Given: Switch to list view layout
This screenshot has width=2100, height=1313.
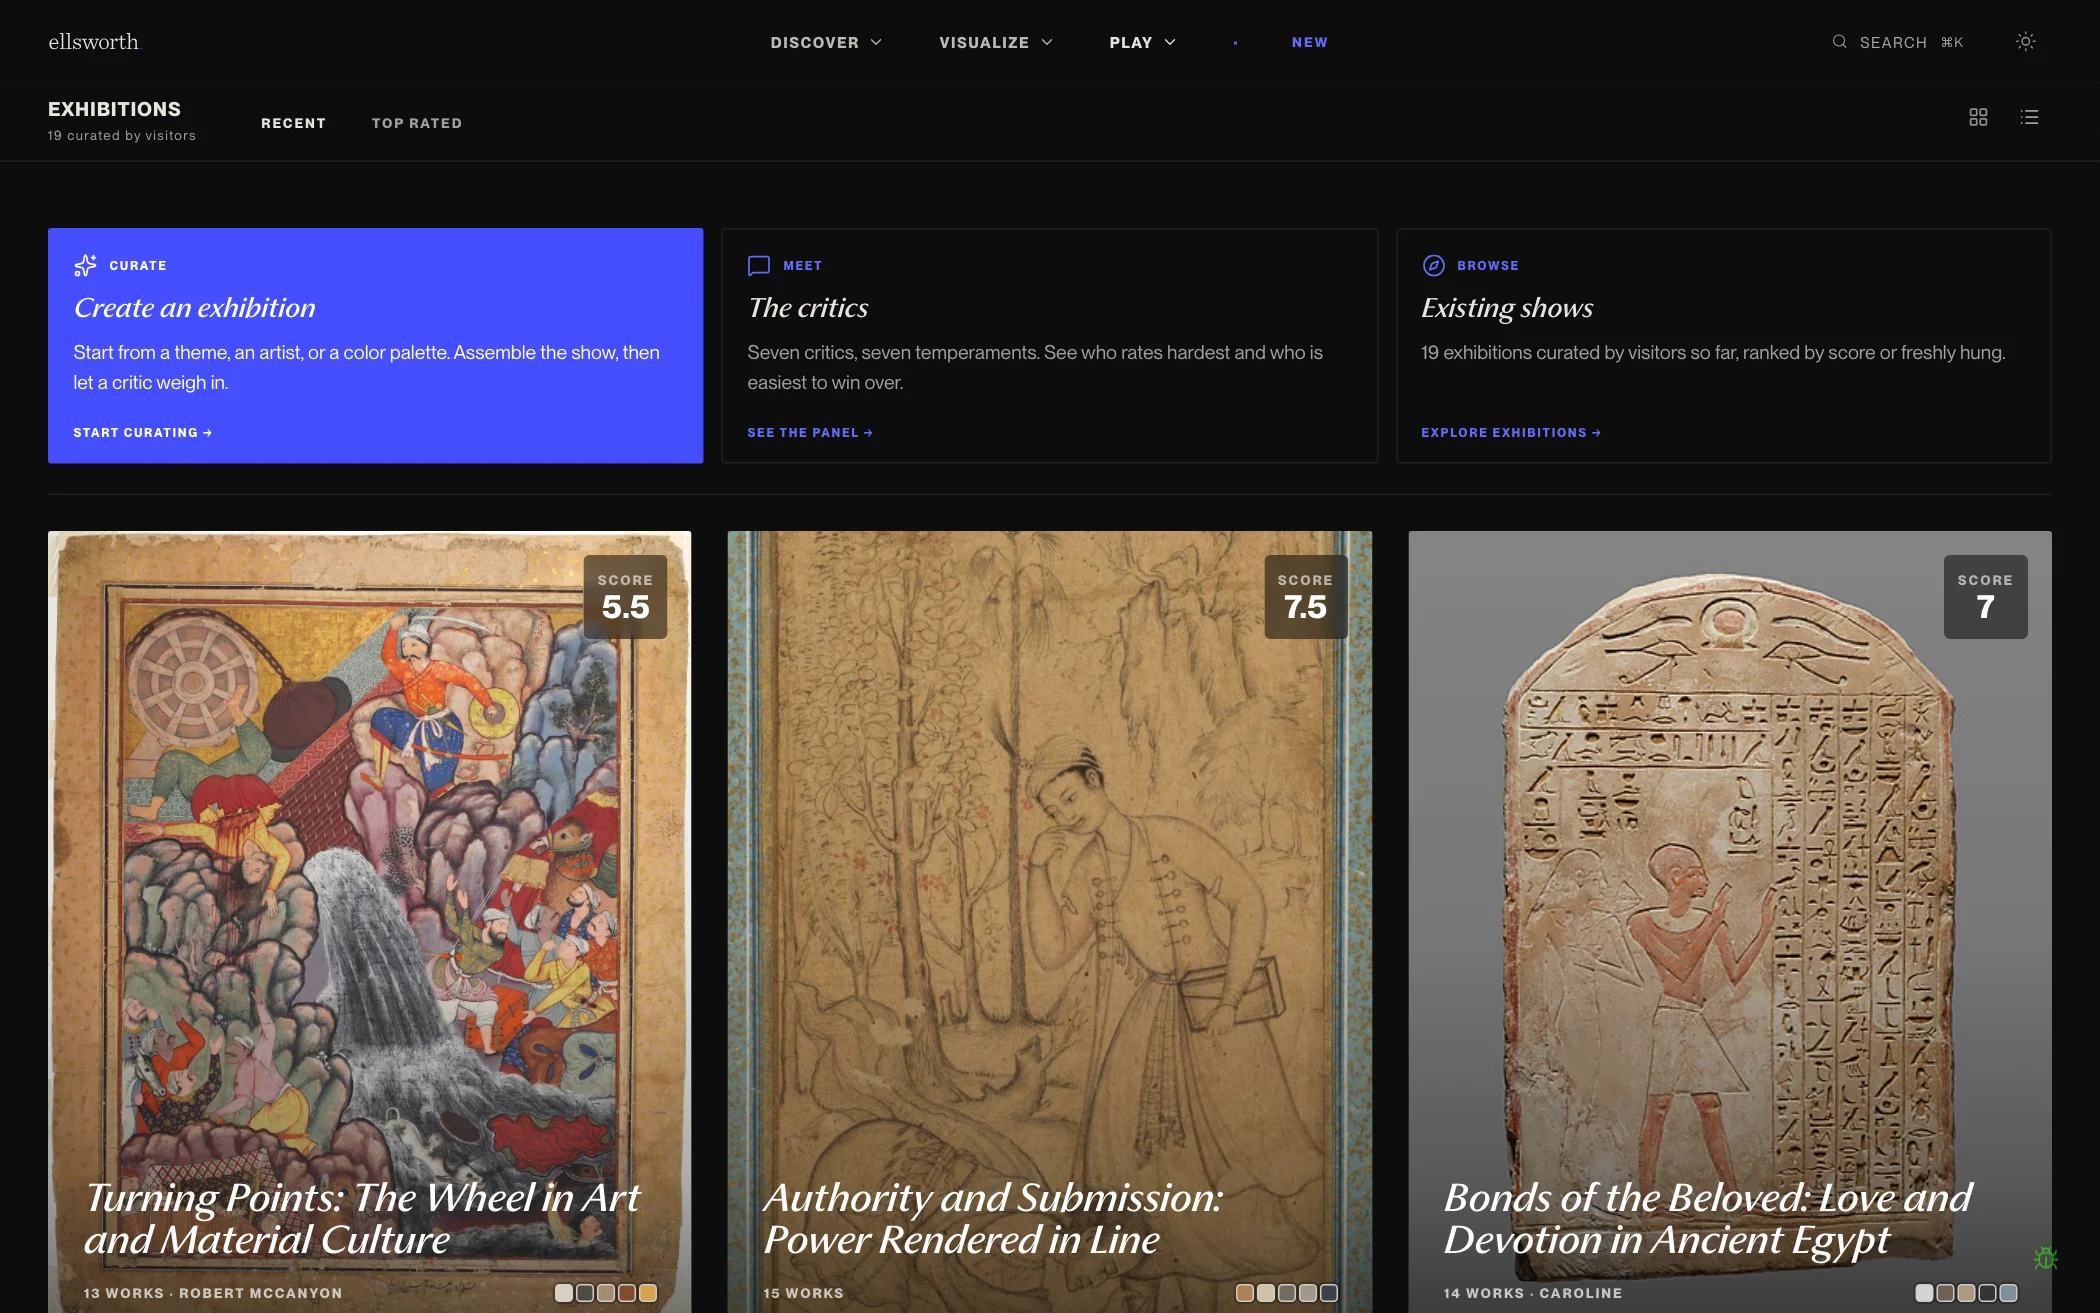Looking at the screenshot, I should pos(2029,117).
